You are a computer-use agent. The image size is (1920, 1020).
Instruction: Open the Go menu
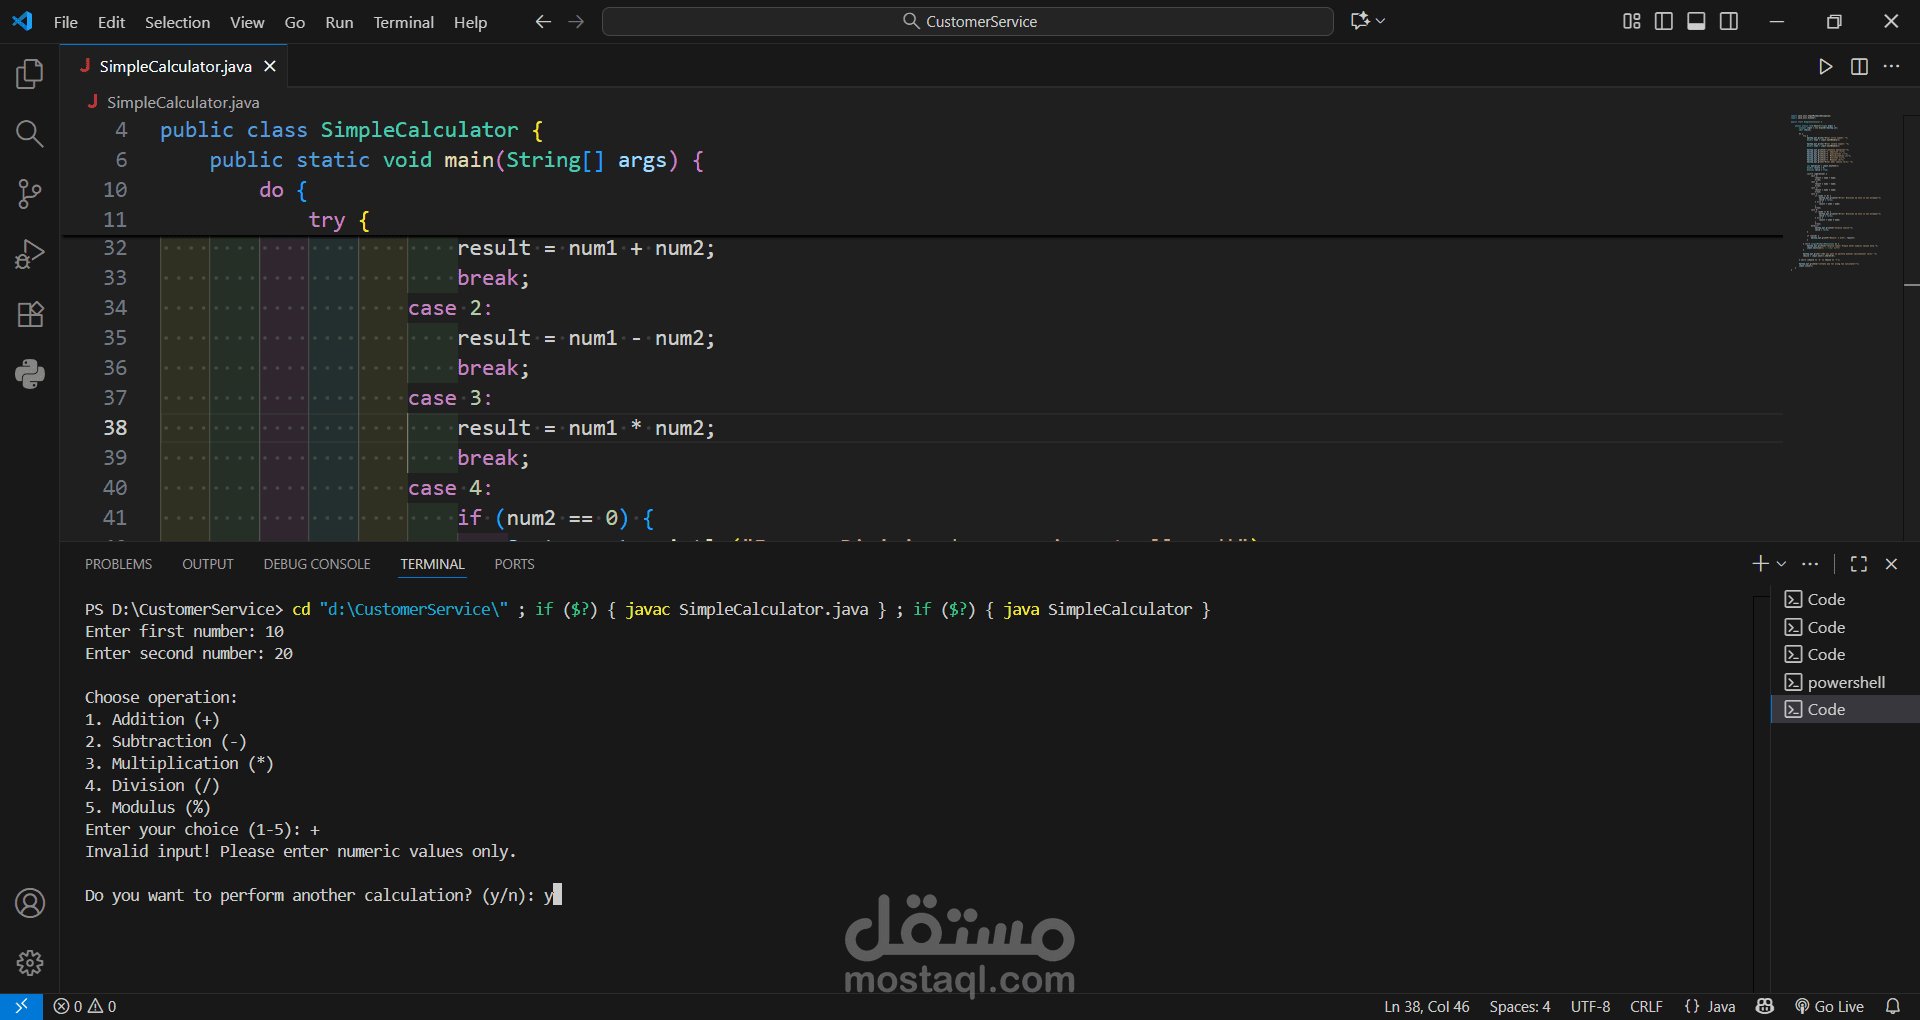(295, 22)
